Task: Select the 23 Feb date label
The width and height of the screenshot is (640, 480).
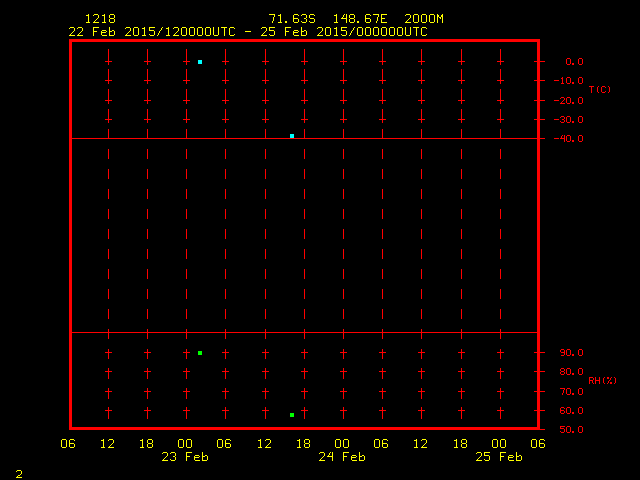Action: tap(185, 457)
